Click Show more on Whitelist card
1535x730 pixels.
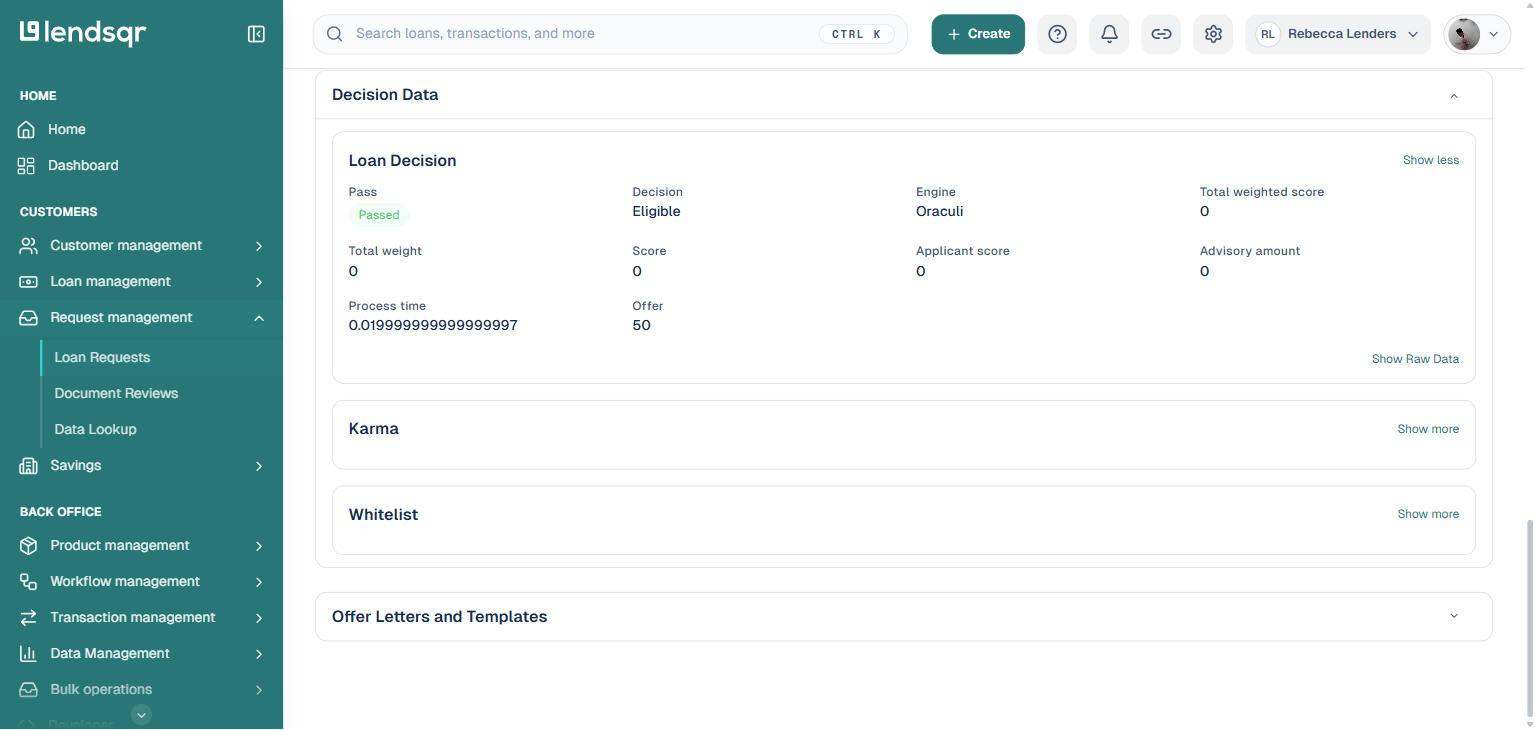1428,514
